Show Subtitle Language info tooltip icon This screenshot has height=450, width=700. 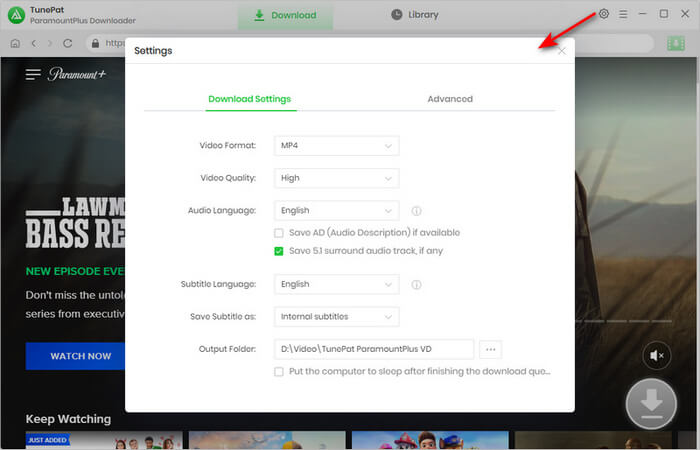pyautogui.click(x=416, y=284)
